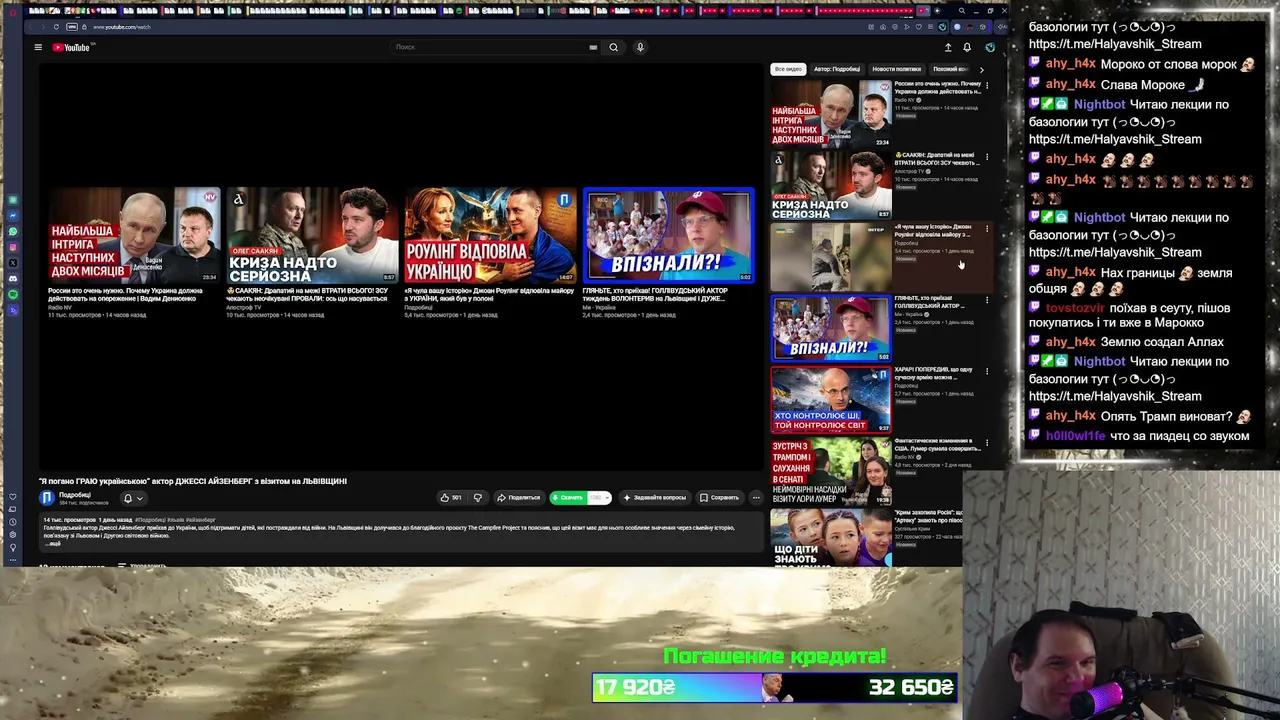Dislike the video with thumbs down

click(477, 497)
